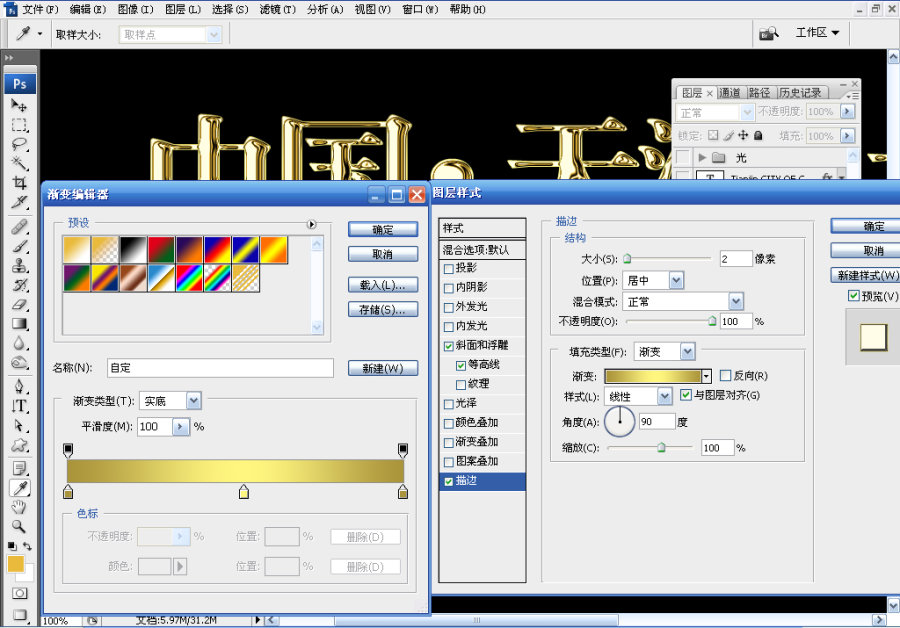This screenshot has height=628, width=900.
Task: Select the Crop tool
Action: [19, 183]
